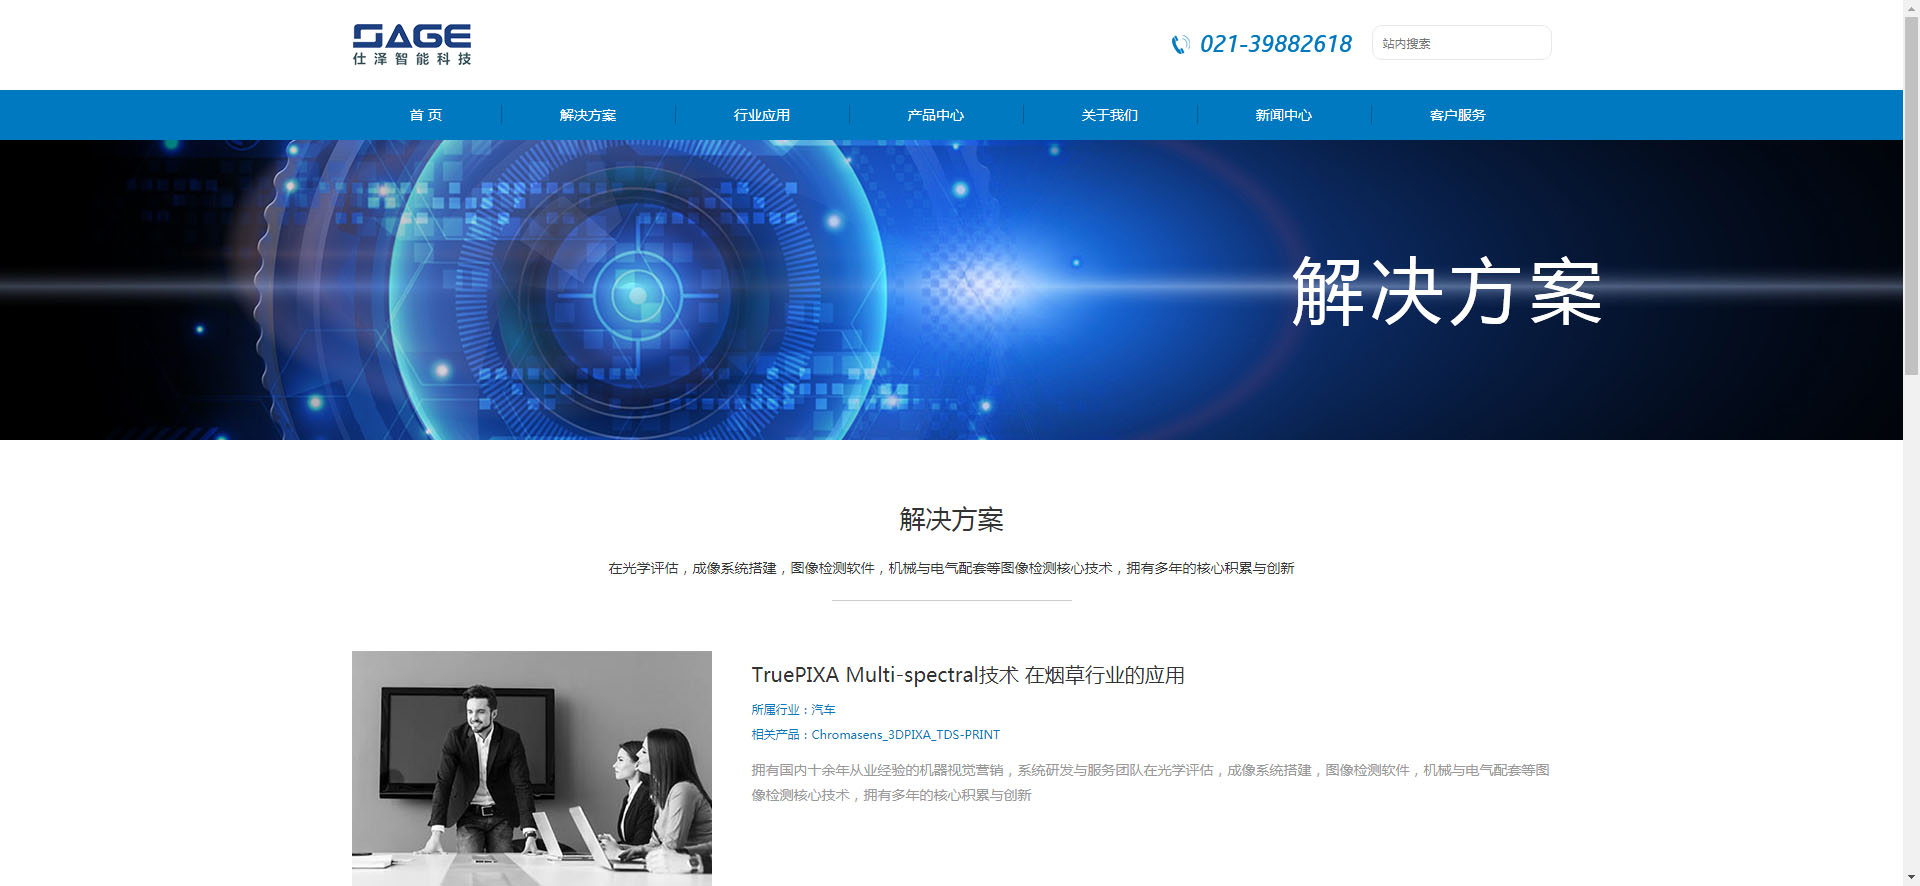The image size is (1920, 886).
Task: Navigate to 关于我们 page
Action: [1110, 115]
